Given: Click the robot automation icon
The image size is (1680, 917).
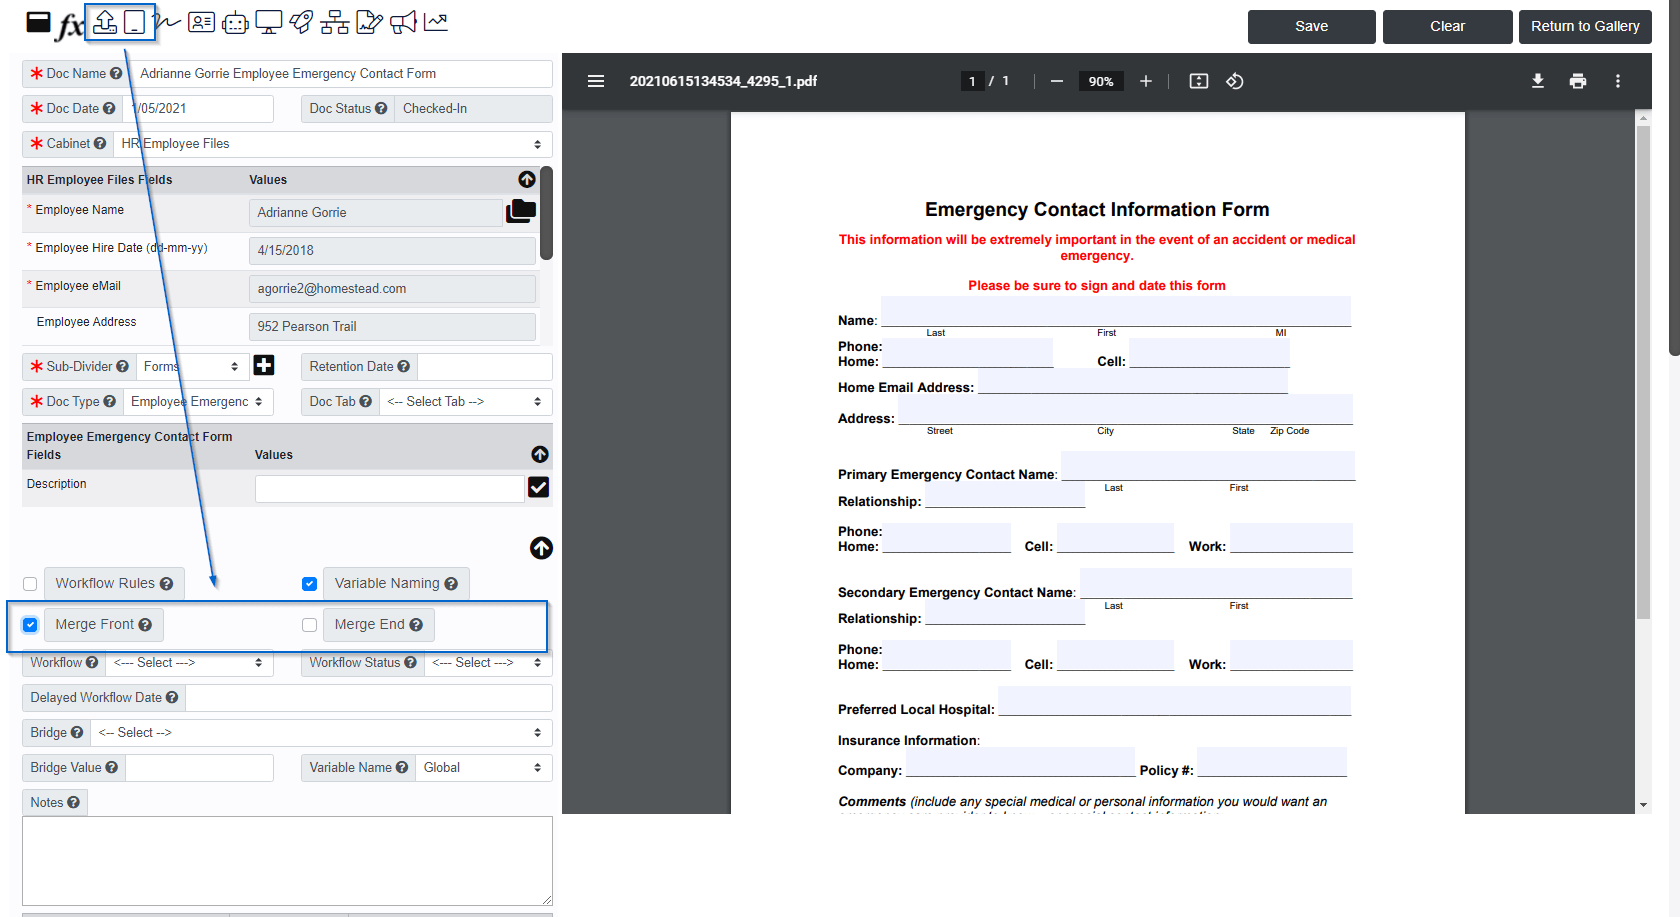Looking at the screenshot, I should coord(235,22).
